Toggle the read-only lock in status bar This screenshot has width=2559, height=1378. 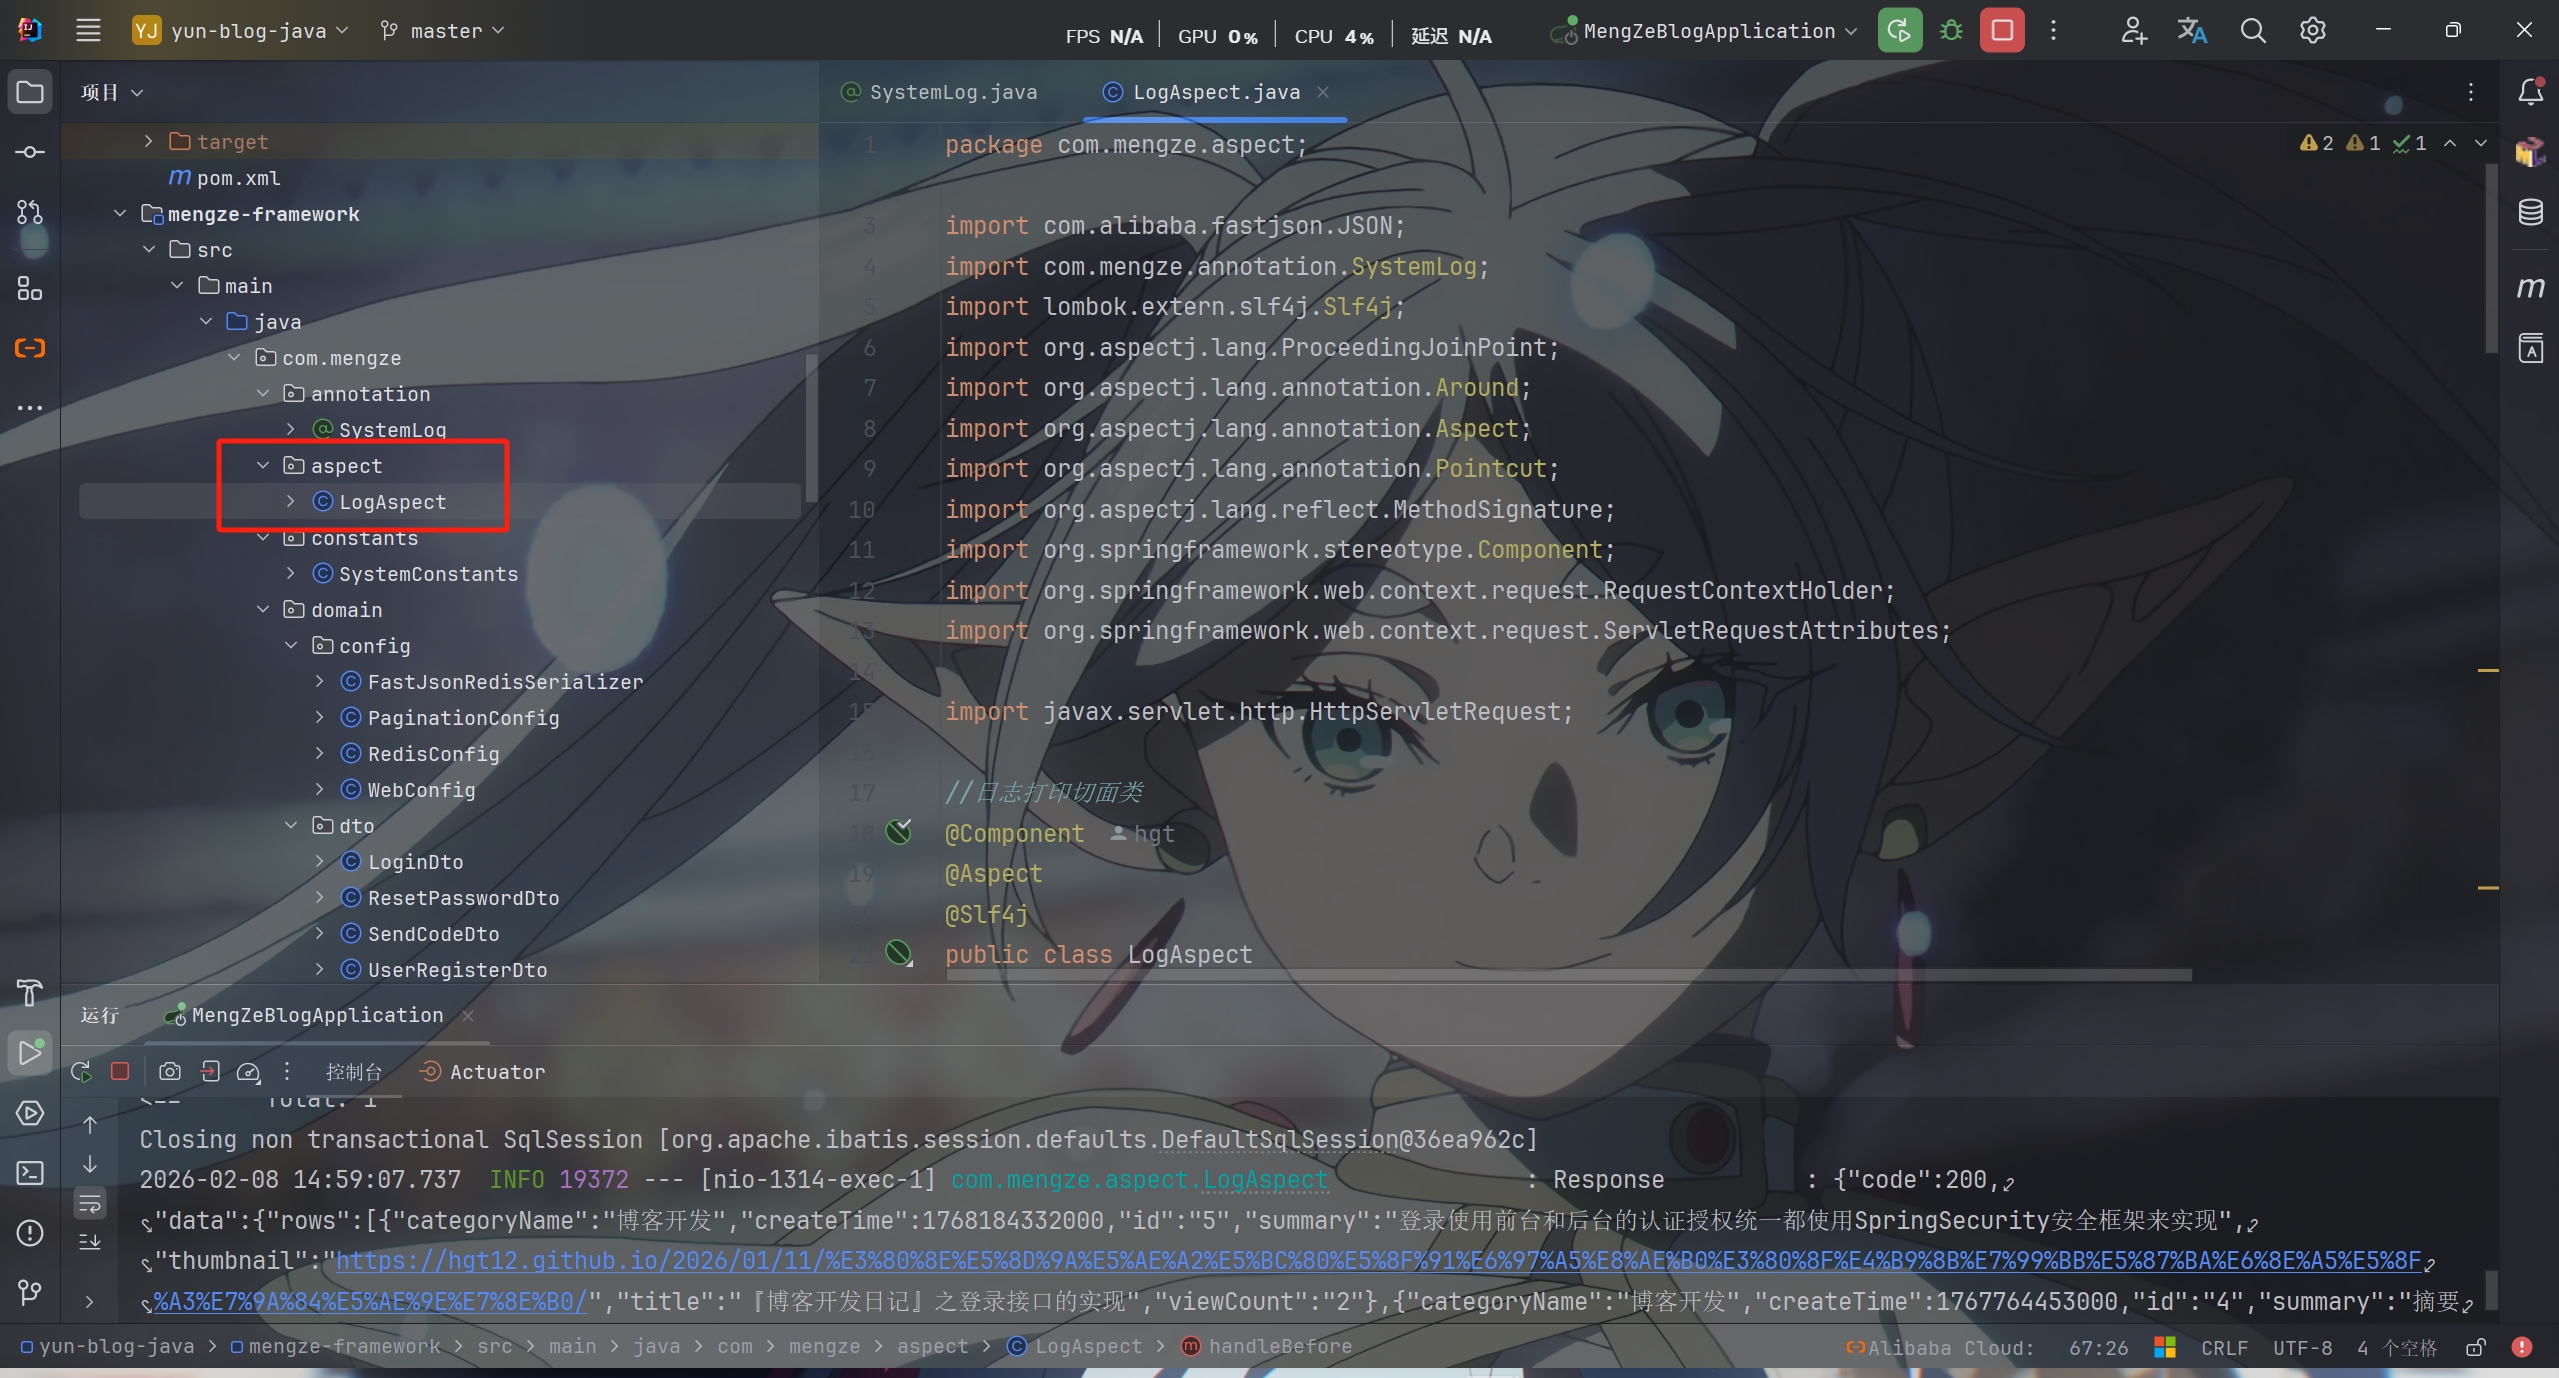[2476, 1347]
